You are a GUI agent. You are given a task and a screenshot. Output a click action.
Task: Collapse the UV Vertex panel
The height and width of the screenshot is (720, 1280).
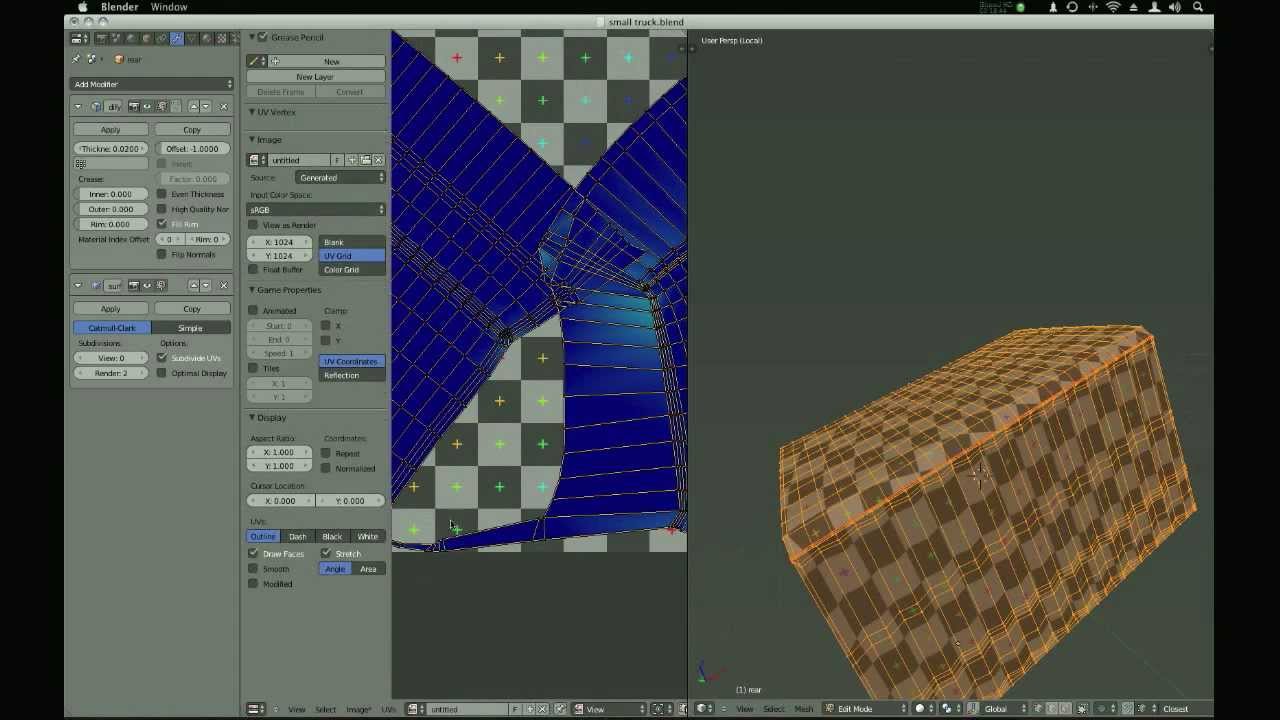[252, 112]
